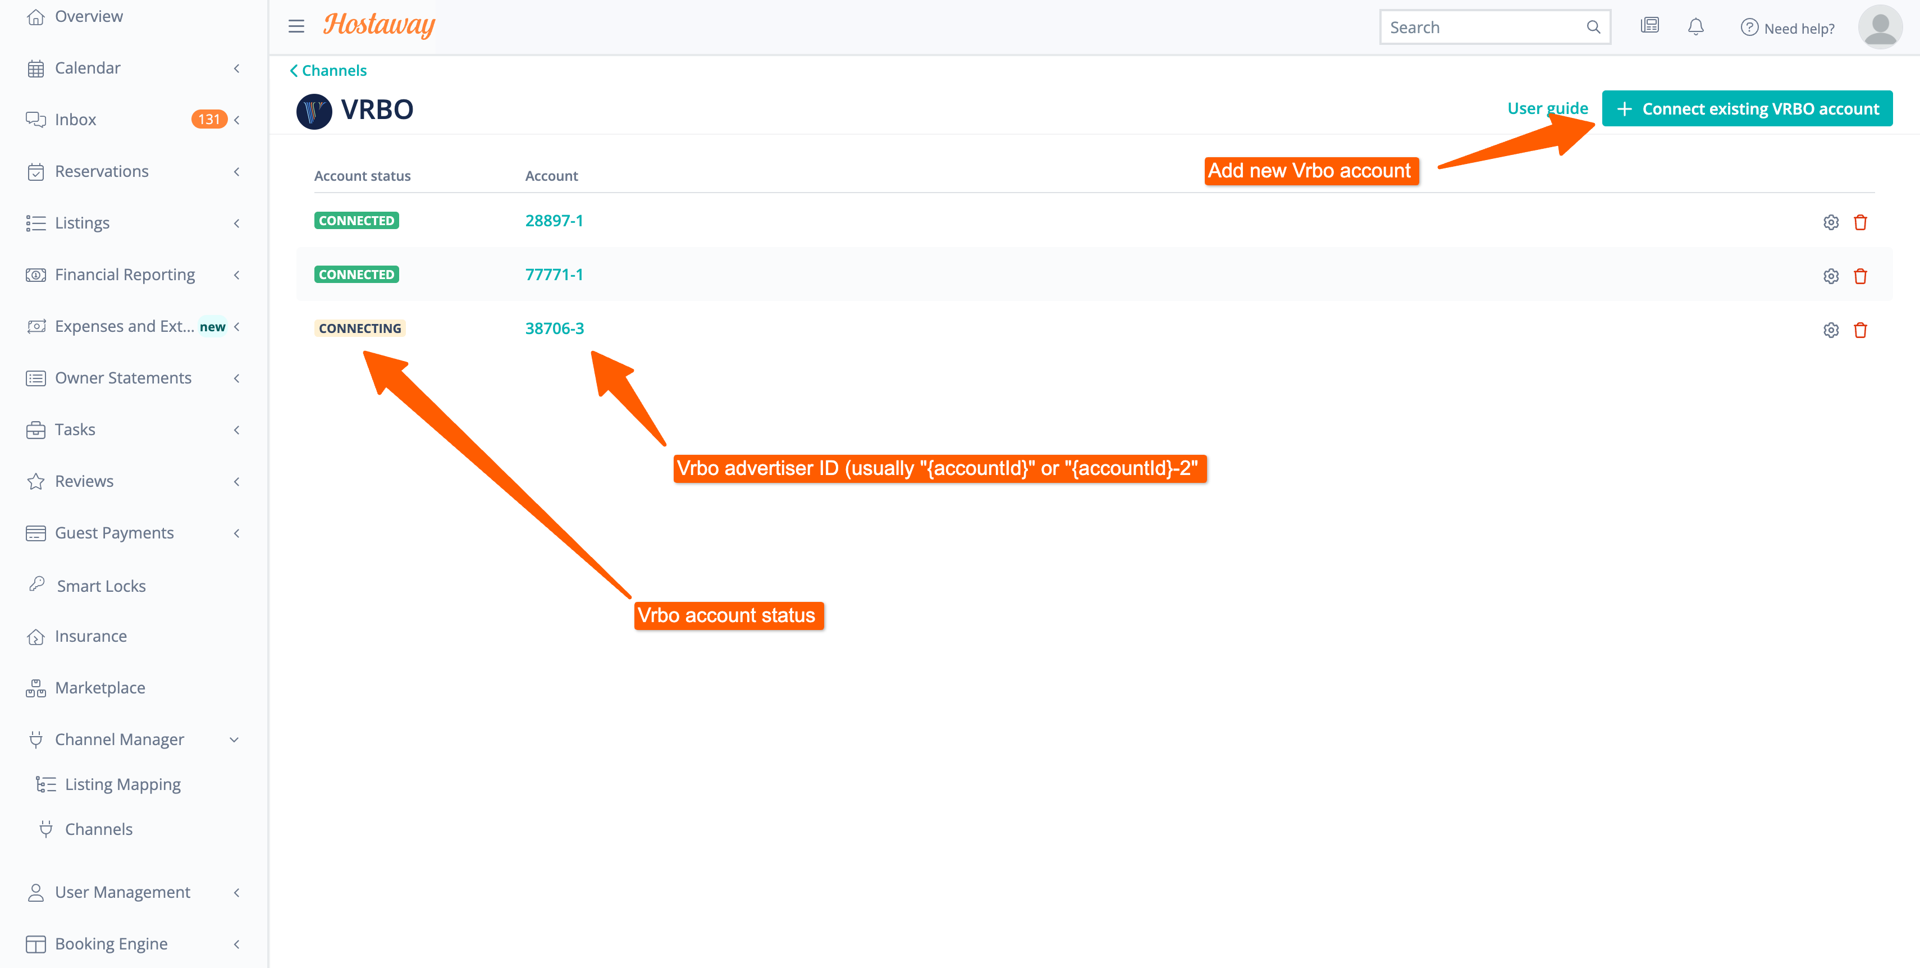Click the Owner Statements icon
1920x968 pixels.
[36, 378]
